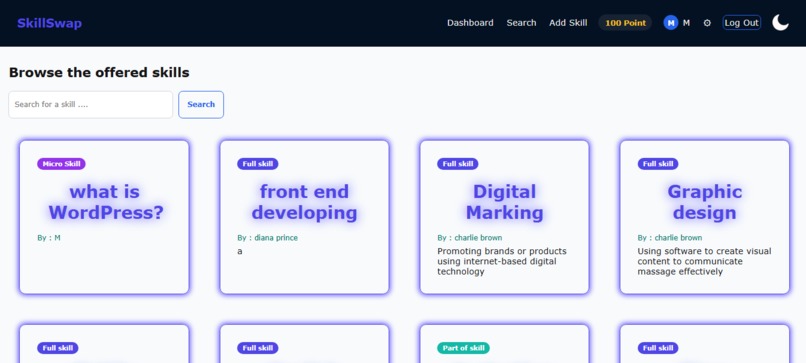The width and height of the screenshot is (806, 363).
Task: Click the Graphic design description text
Action: point(704,261)
